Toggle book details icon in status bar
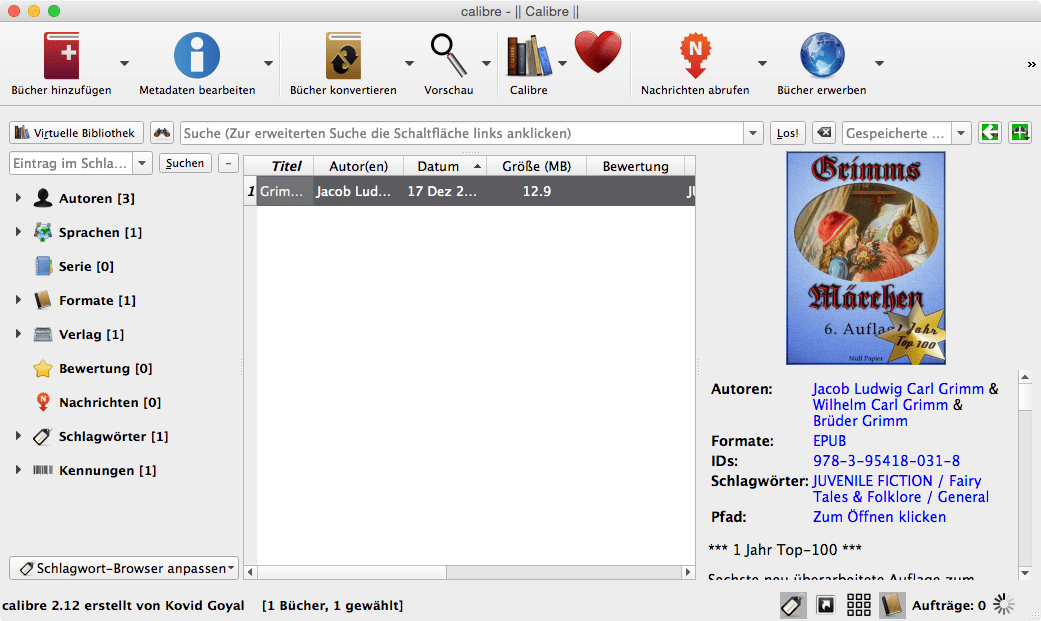1041x621 pixels. (892, 605)
